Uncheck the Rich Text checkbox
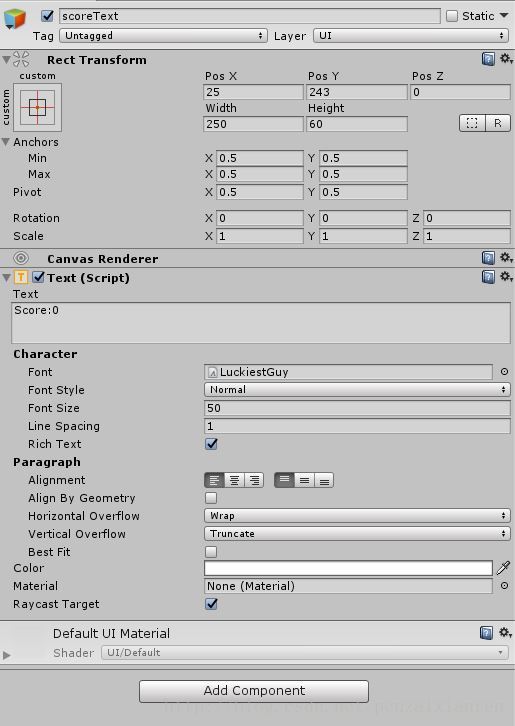Screen dimensions: 515x726 (x=211, y=444)
